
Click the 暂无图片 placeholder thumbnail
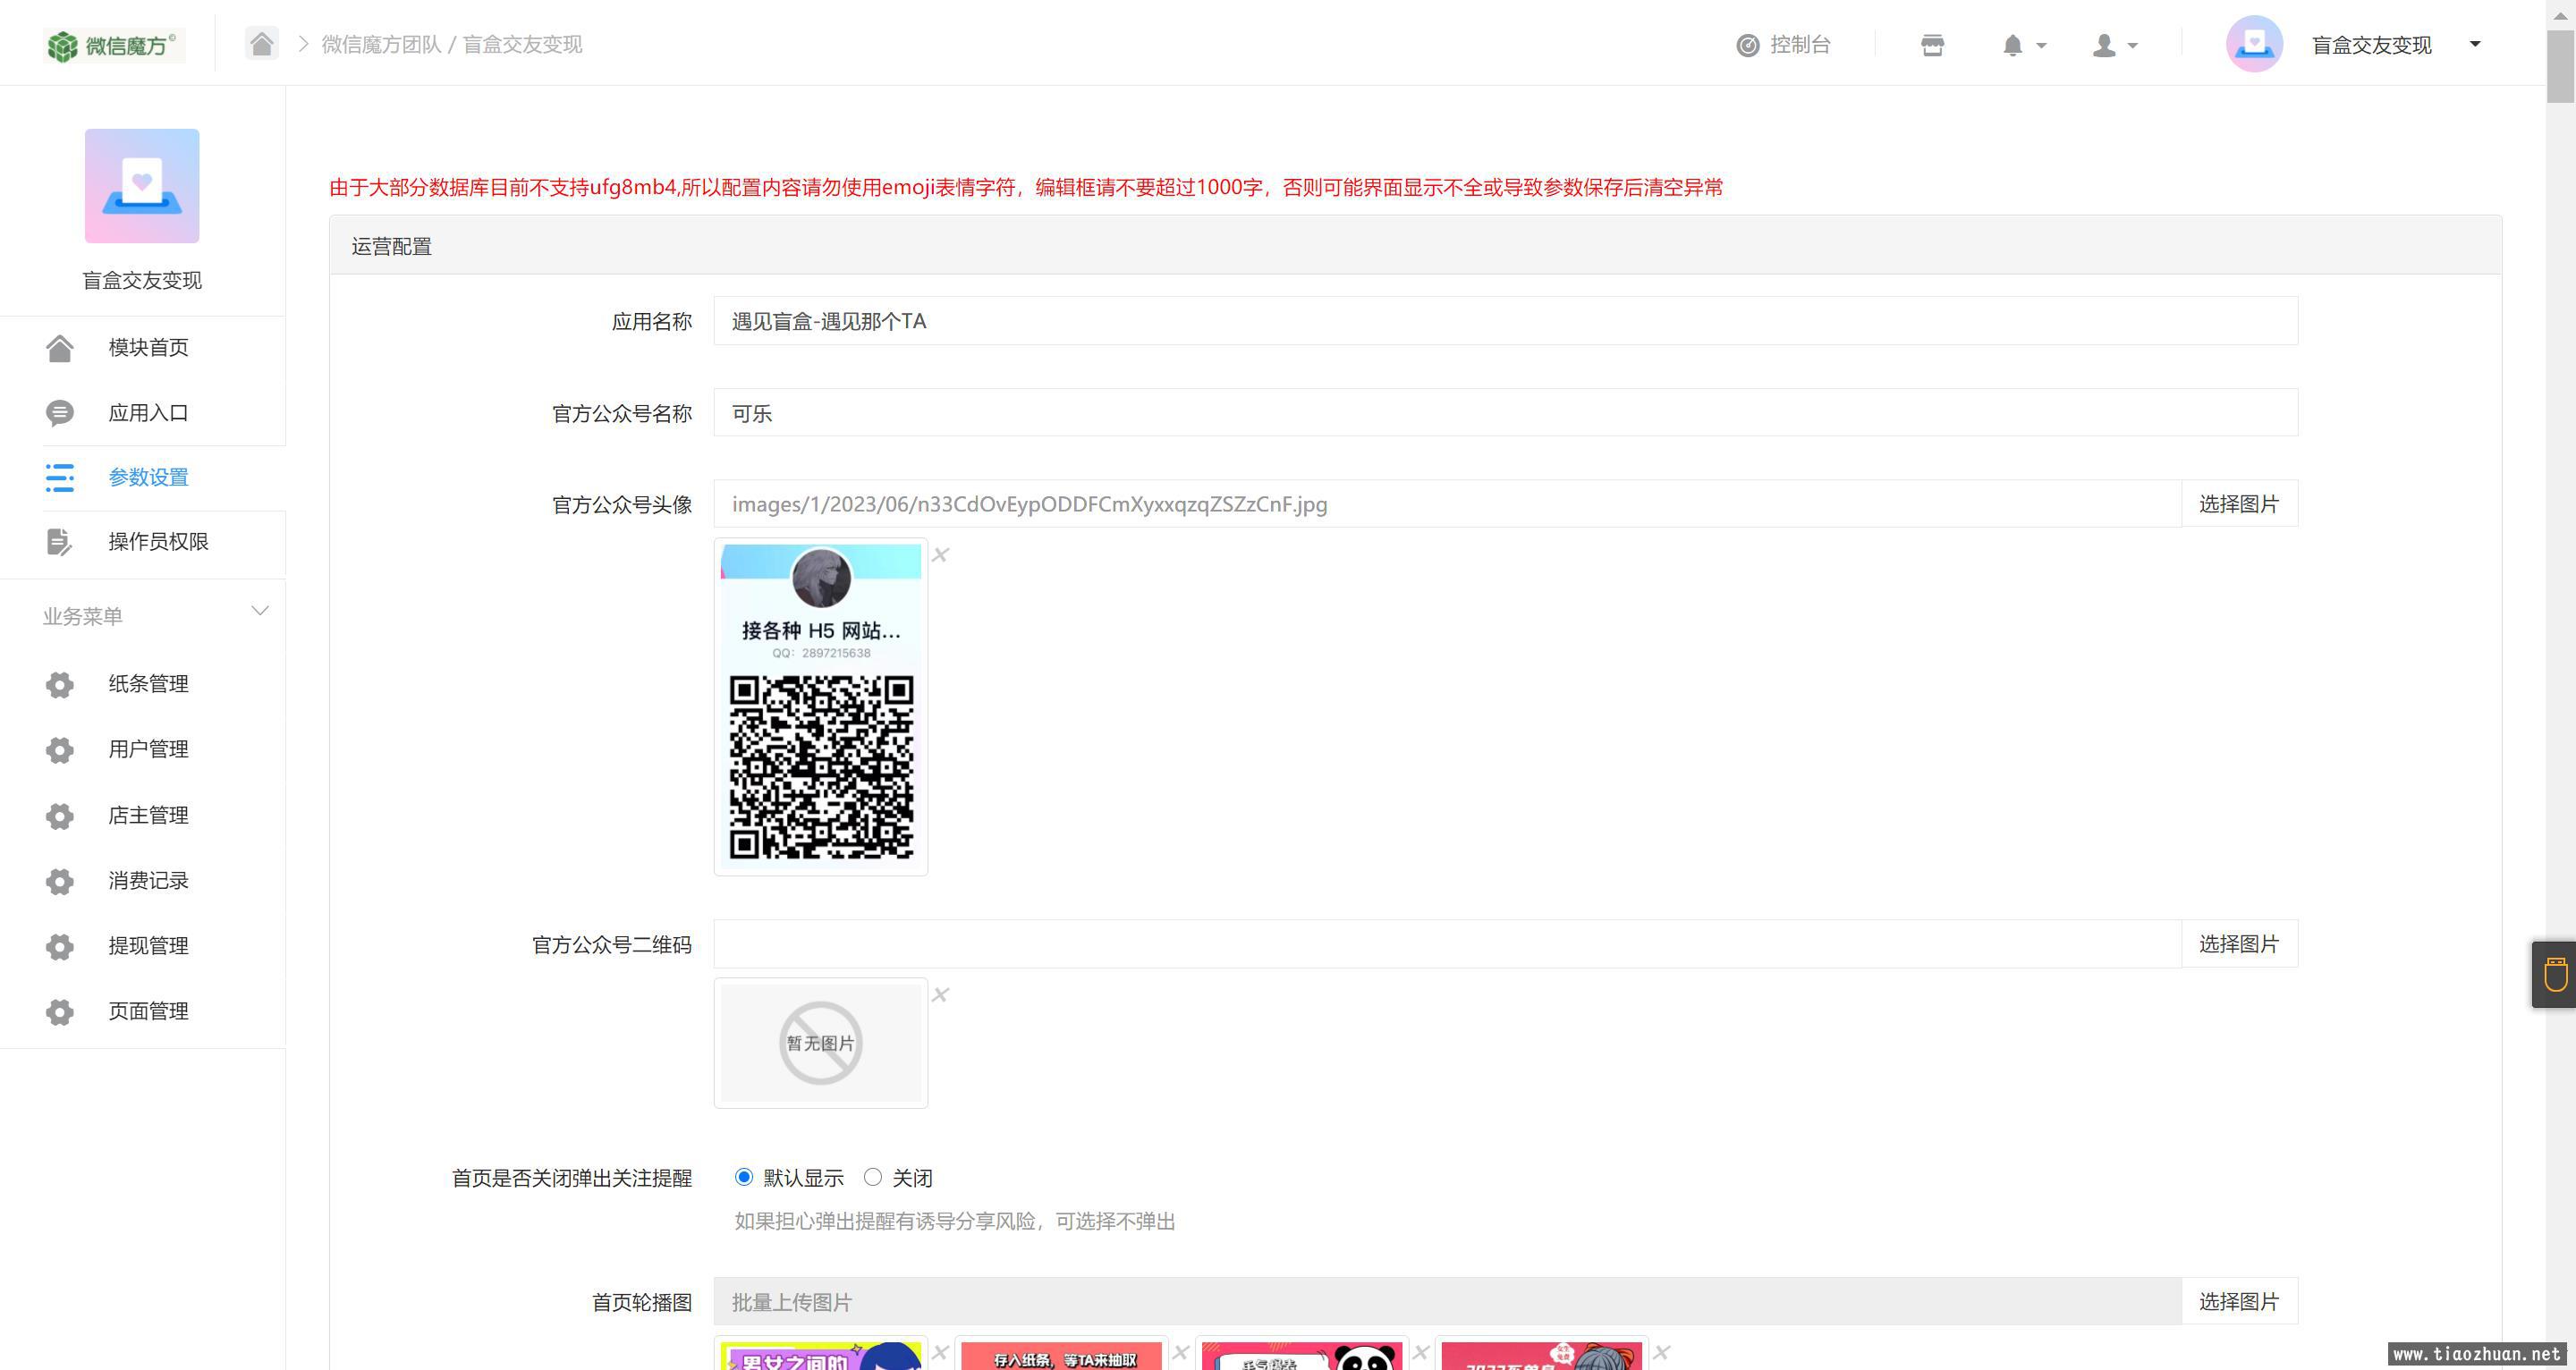coord(821,1043)
